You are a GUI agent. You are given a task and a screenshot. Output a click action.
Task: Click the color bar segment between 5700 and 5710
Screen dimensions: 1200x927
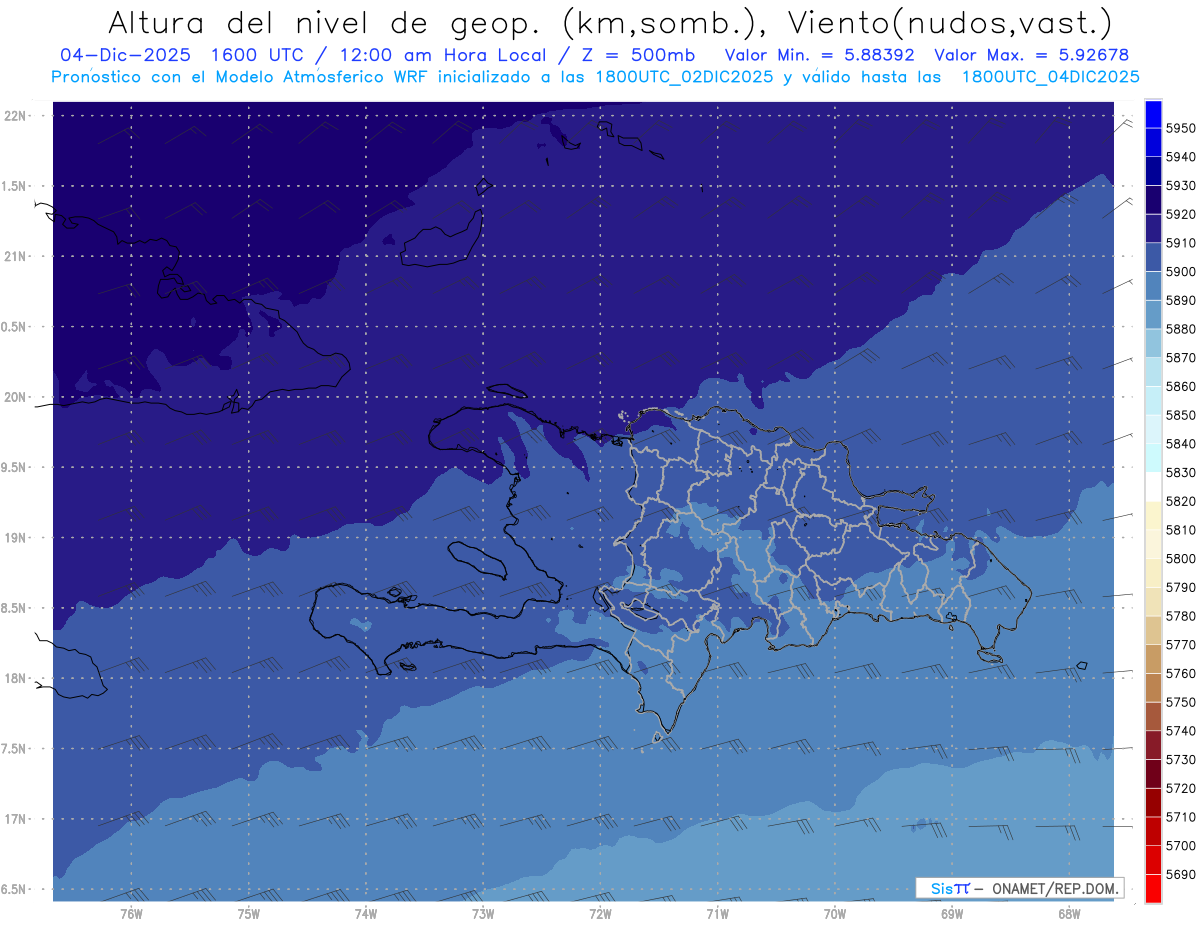point(1153,831)
